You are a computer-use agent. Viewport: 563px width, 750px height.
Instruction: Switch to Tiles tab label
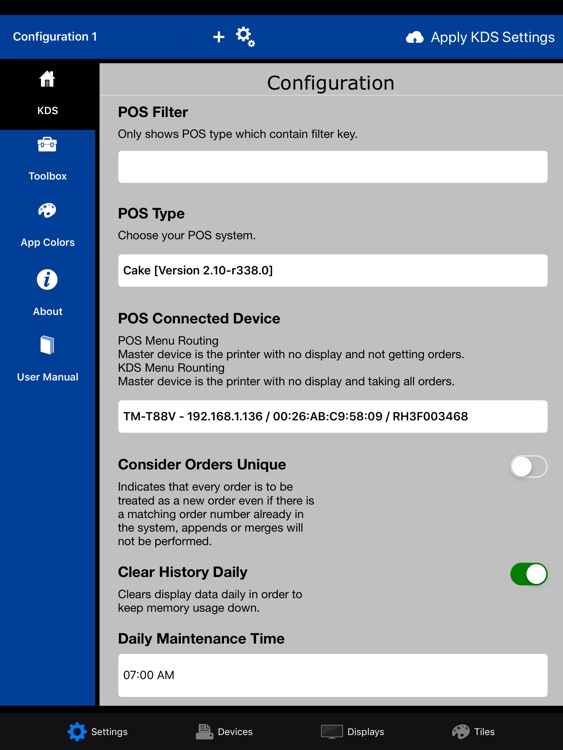coord(484,731)
